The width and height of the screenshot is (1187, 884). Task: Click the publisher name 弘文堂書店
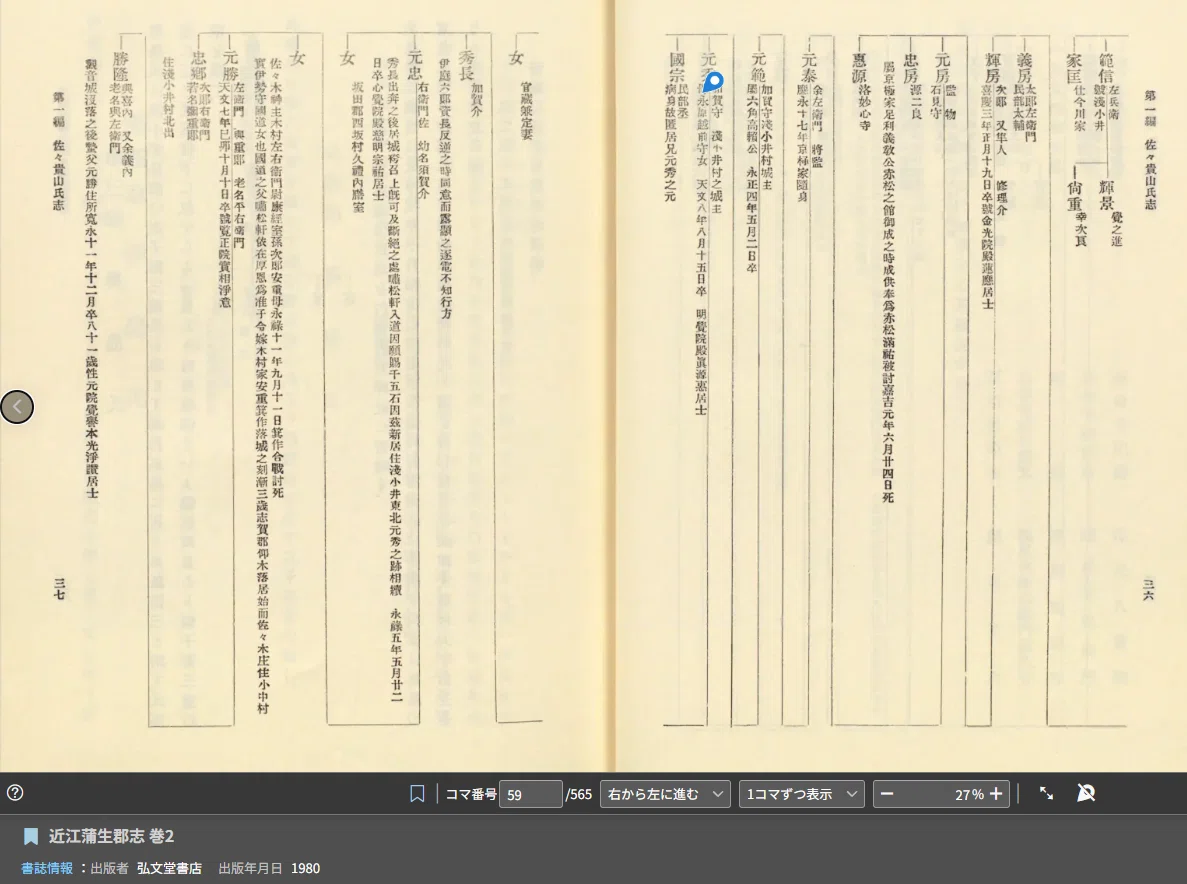(x=170, y=868)
